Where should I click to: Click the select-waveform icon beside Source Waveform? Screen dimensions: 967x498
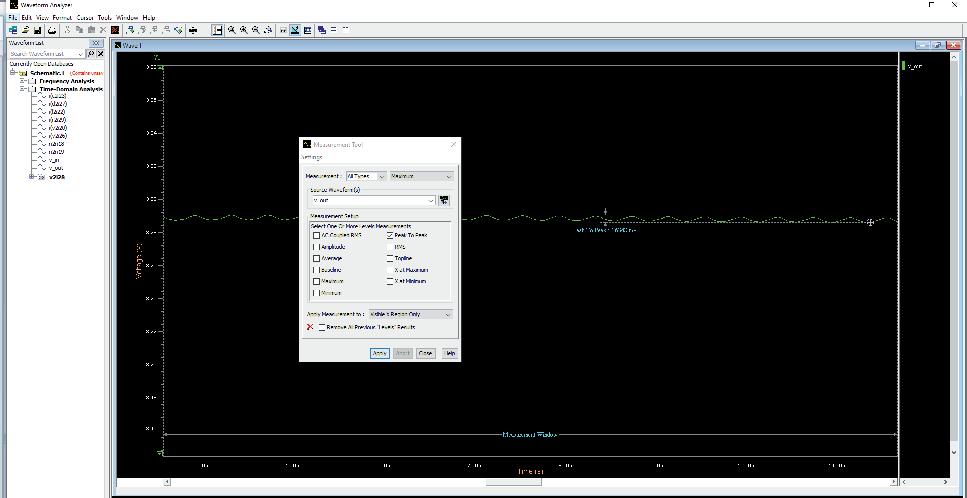click(x=444, y=200)
